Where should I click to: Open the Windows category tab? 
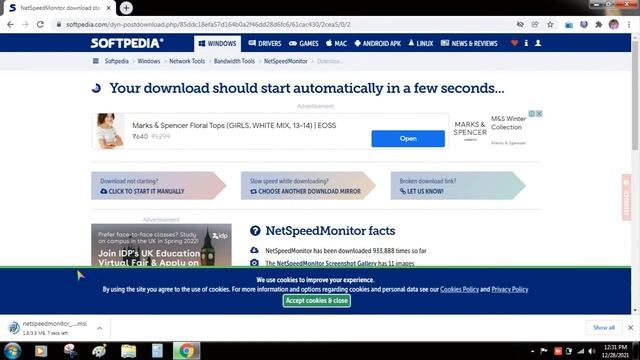click(217, 43)
